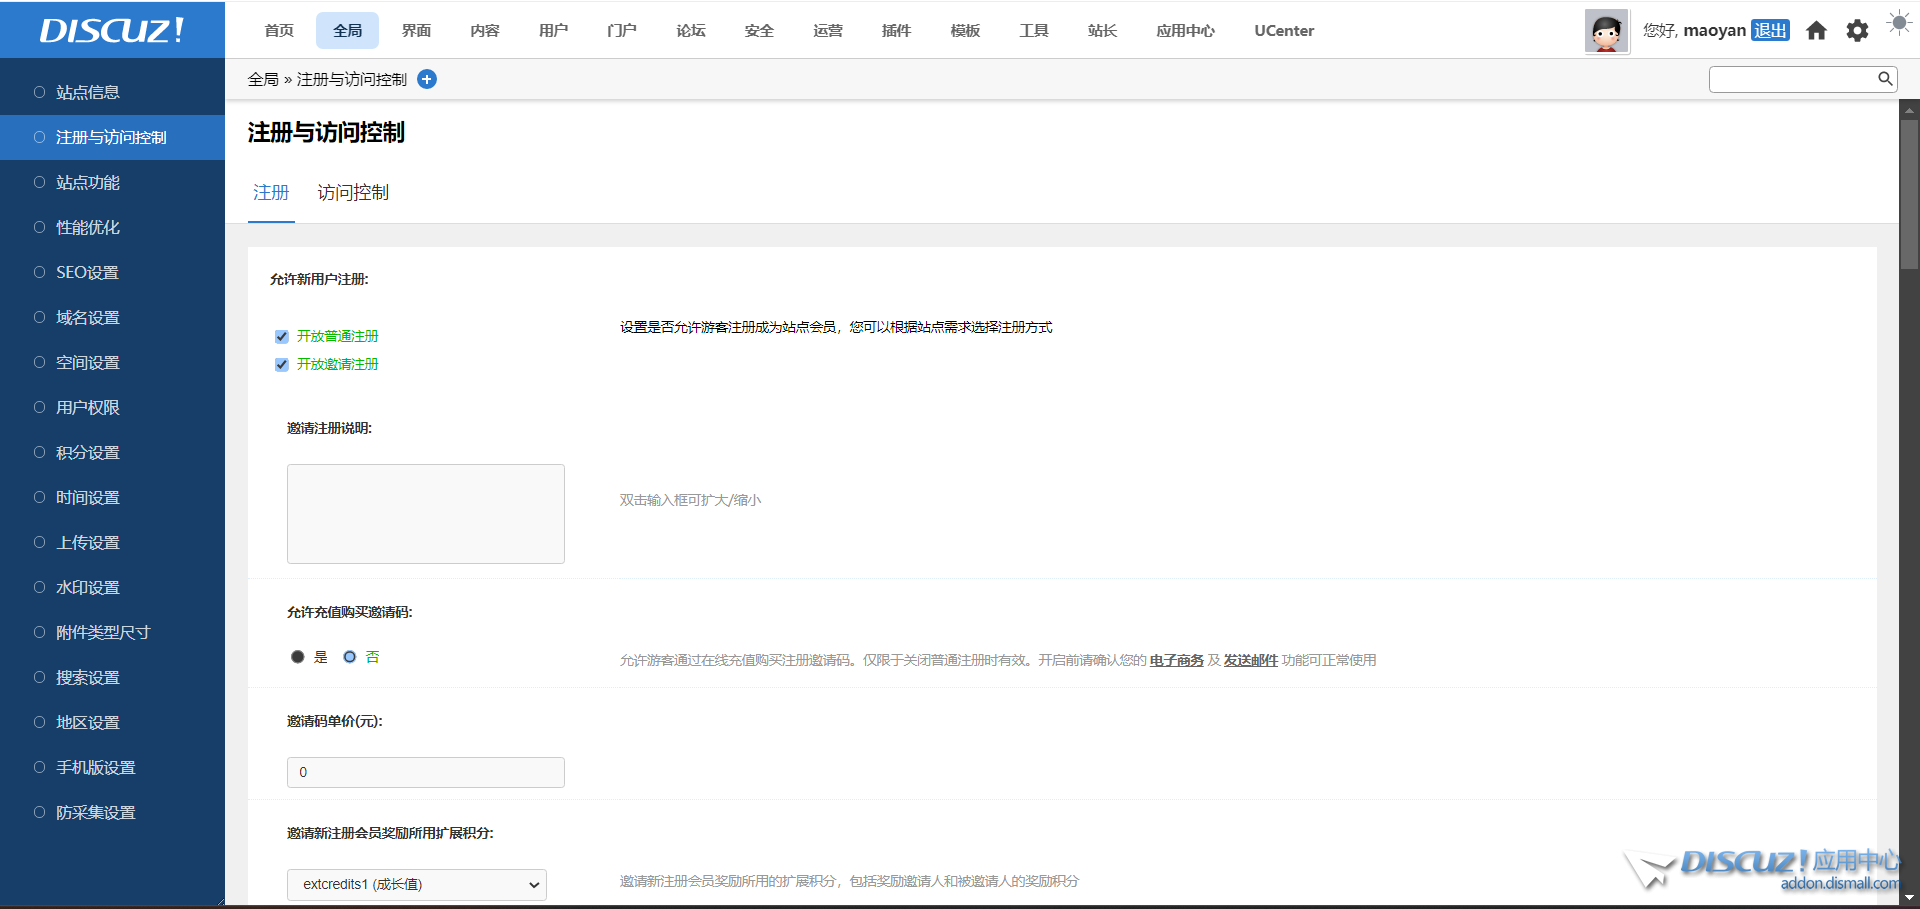Viewport: 1920px width, 909px height.
Task: Toggle the sun brightness theme icon
Action: (x=1898, y=23)
